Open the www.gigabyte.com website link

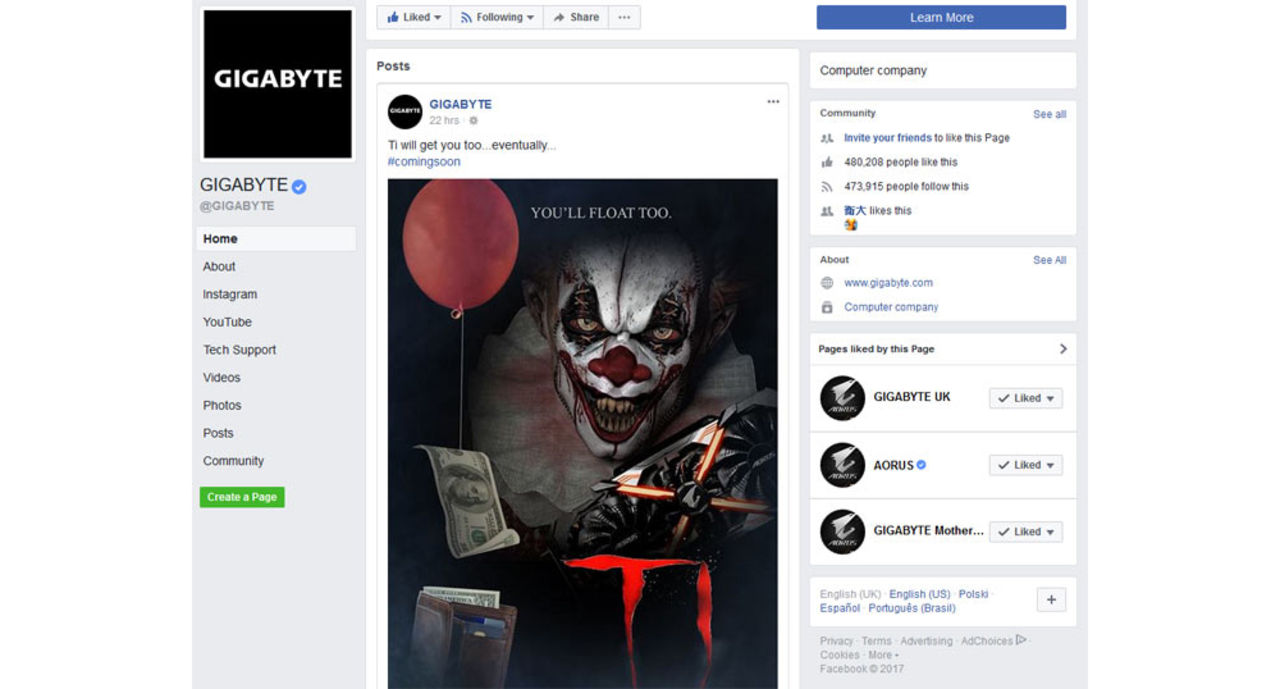point(888,283)
